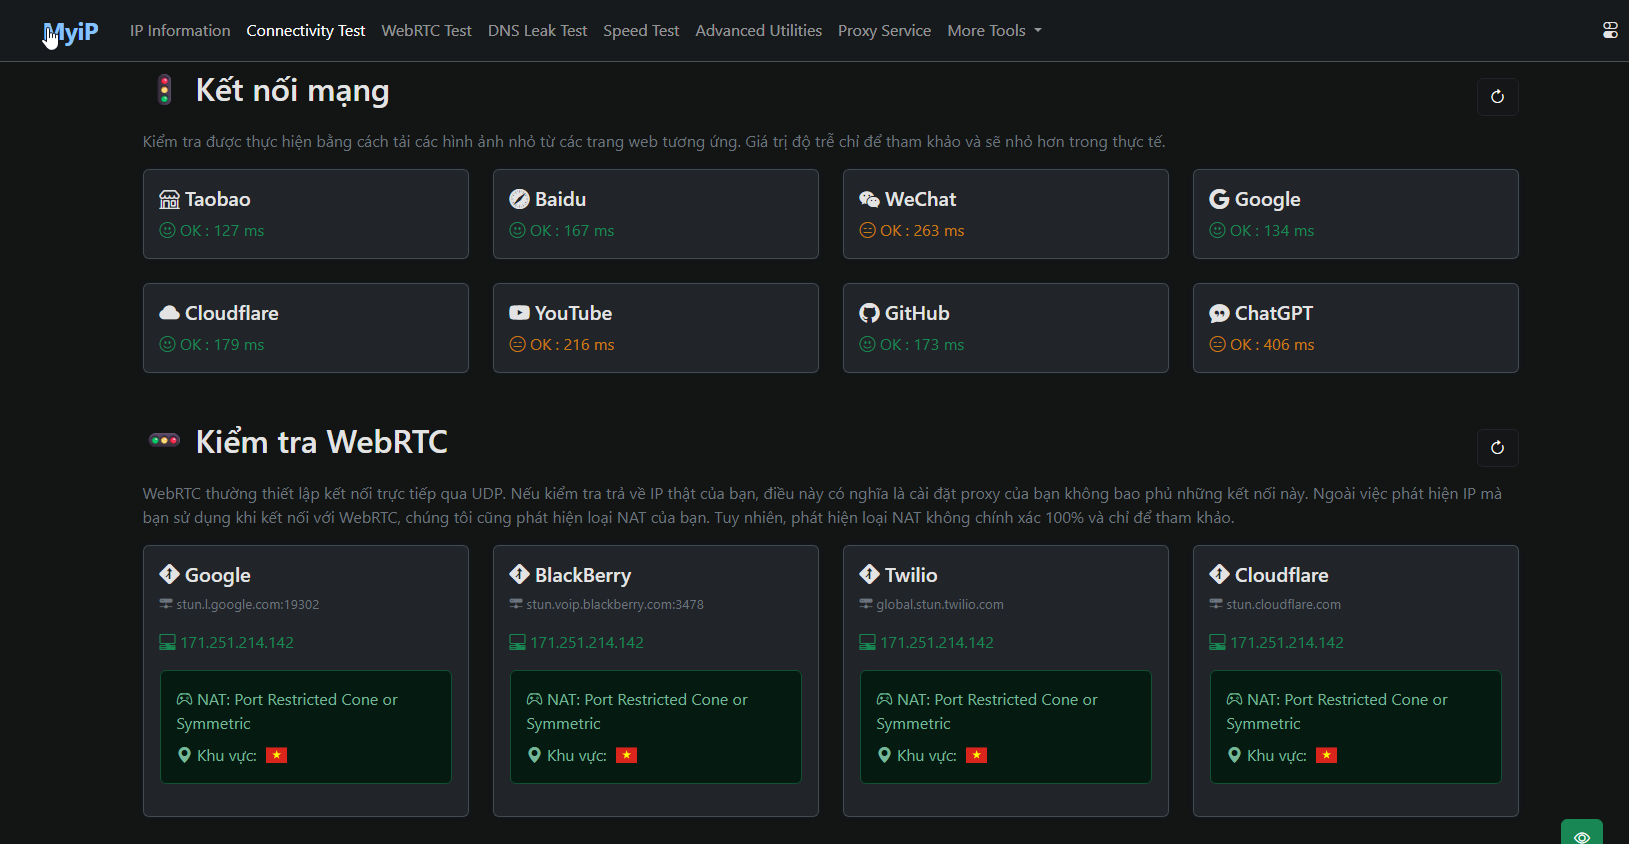Image resolution: width=1629 pixels, height=844 pixels.
Task: Click the Baidu compass icon
Action: (519, 199)
